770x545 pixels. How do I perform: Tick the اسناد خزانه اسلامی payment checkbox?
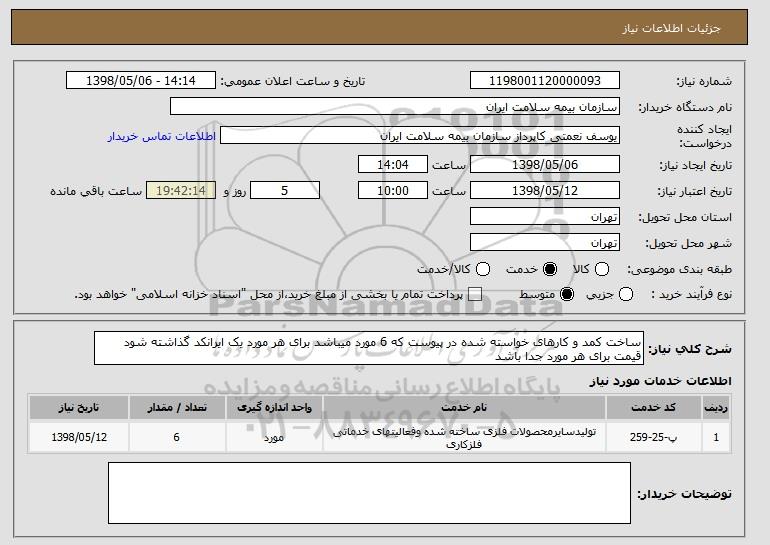[474, 295]
